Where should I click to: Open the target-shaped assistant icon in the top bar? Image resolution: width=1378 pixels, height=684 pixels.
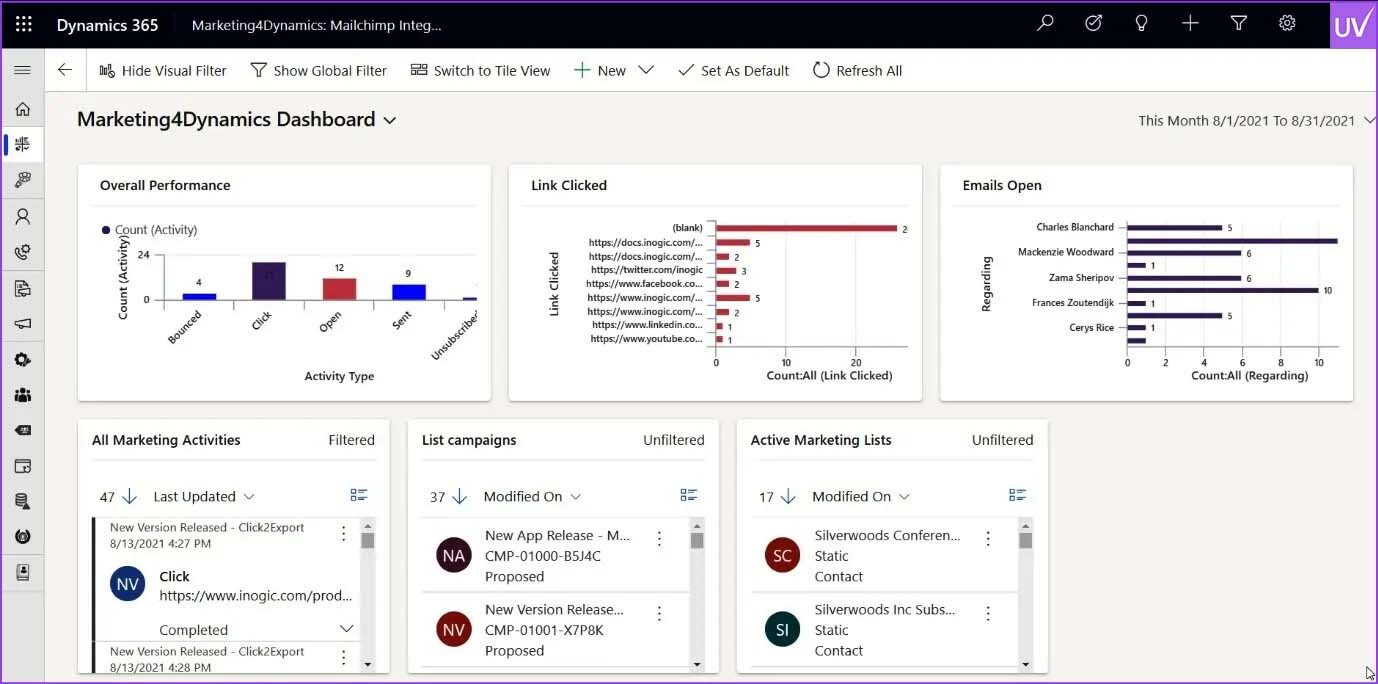click(1093, 24)
